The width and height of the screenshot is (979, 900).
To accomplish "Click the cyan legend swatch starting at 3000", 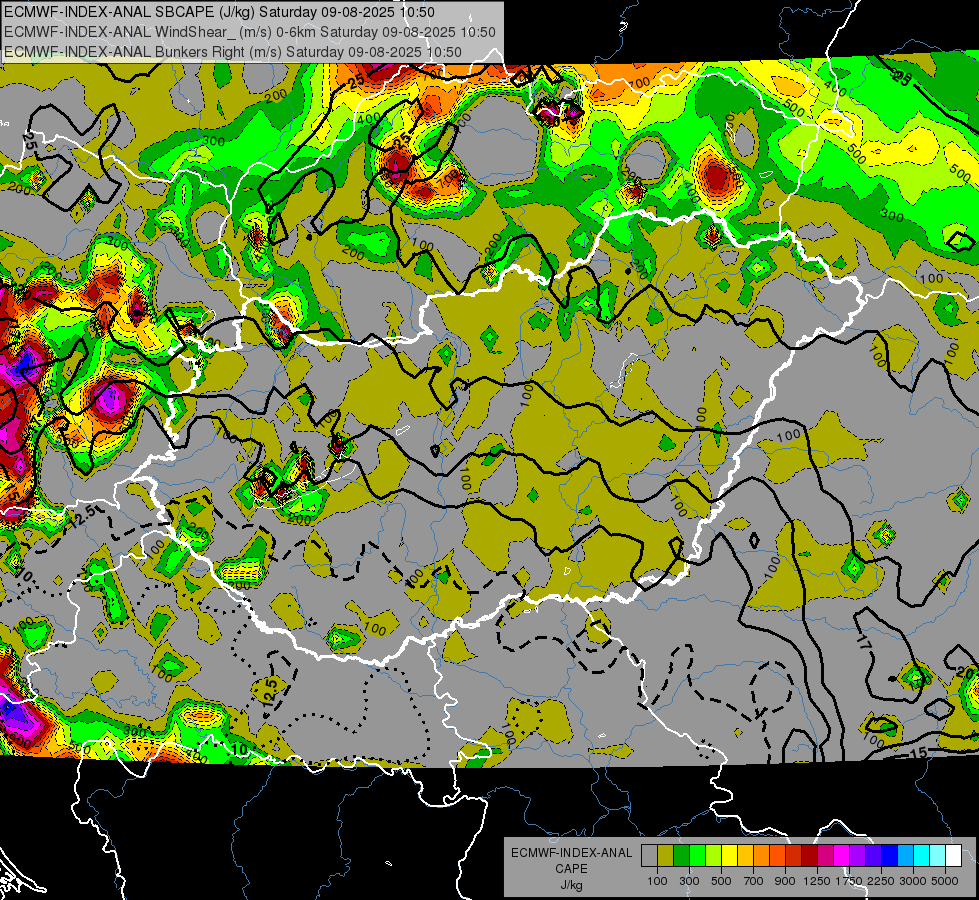I will [x=922, y=855].
